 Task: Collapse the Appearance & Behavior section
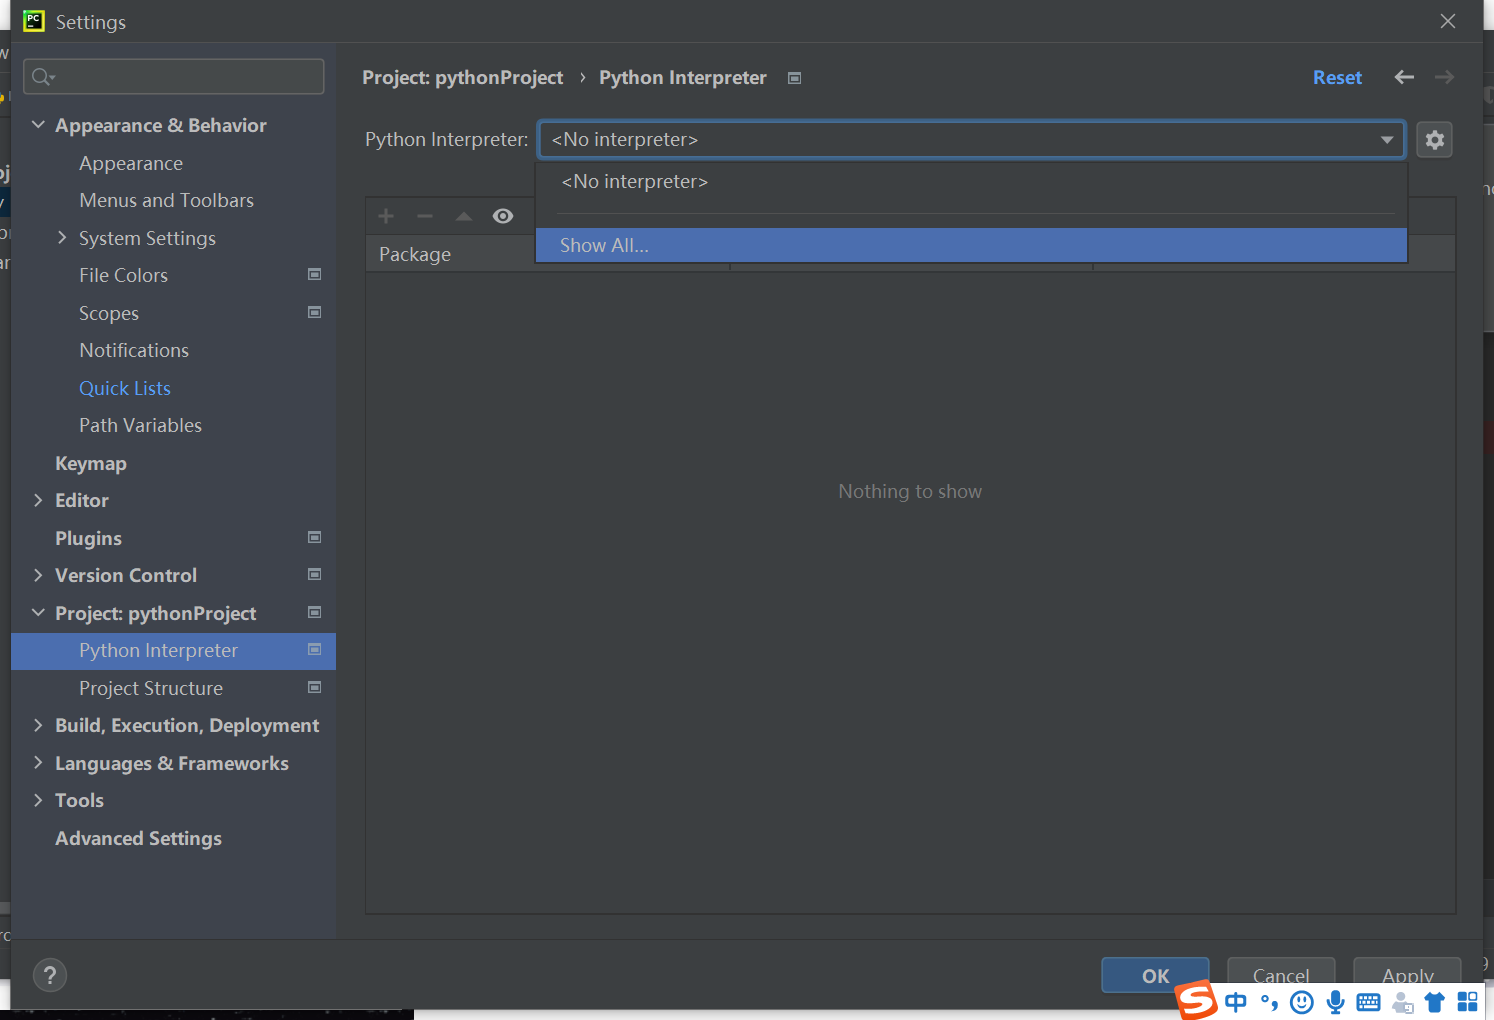38,125
